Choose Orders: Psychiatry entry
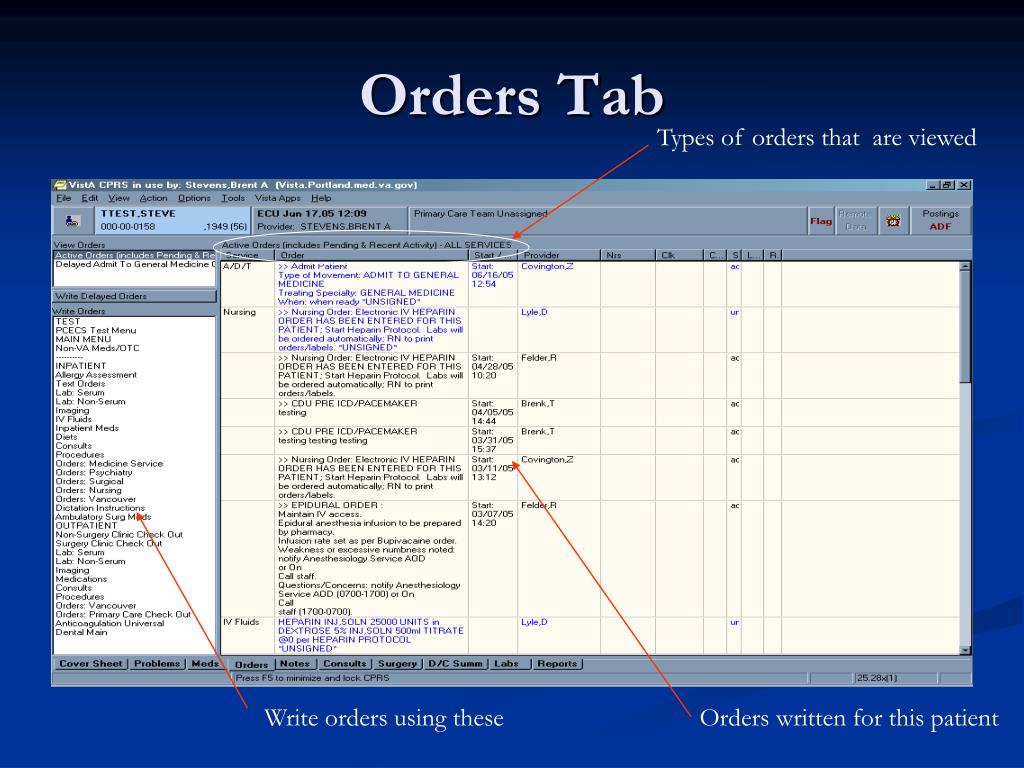 93,473
